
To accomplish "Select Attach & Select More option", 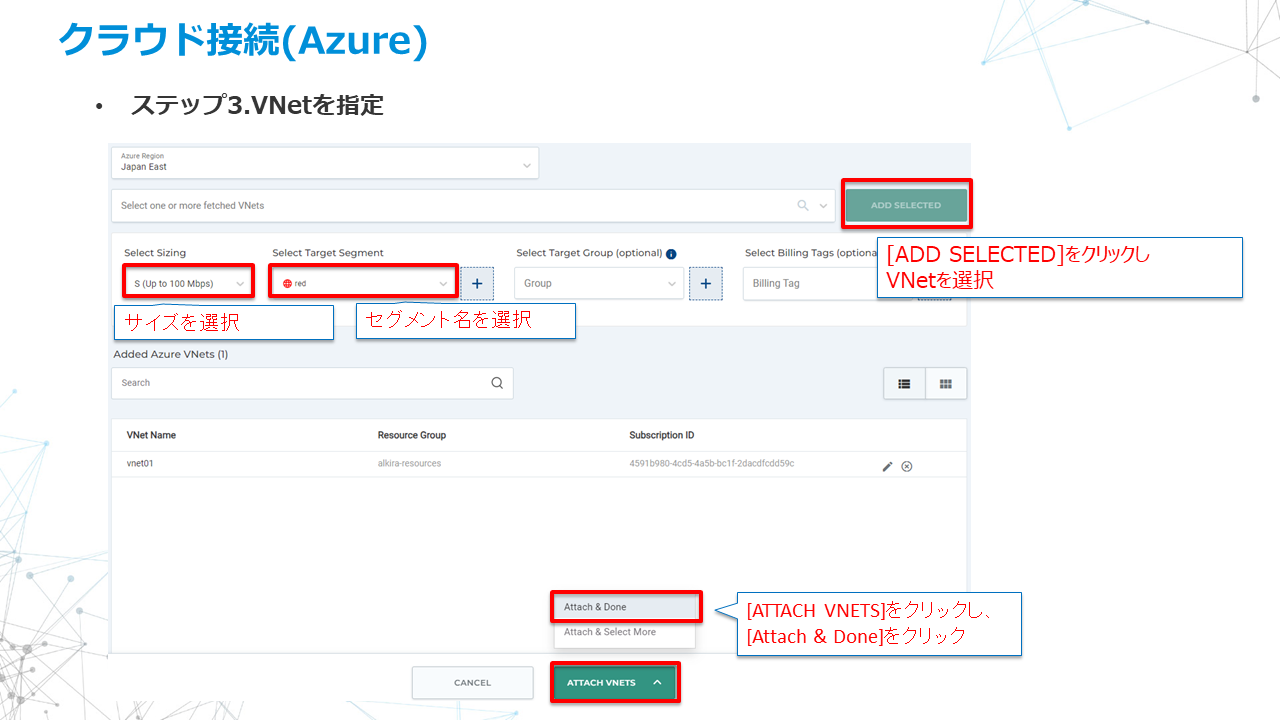I will point(625,632).
